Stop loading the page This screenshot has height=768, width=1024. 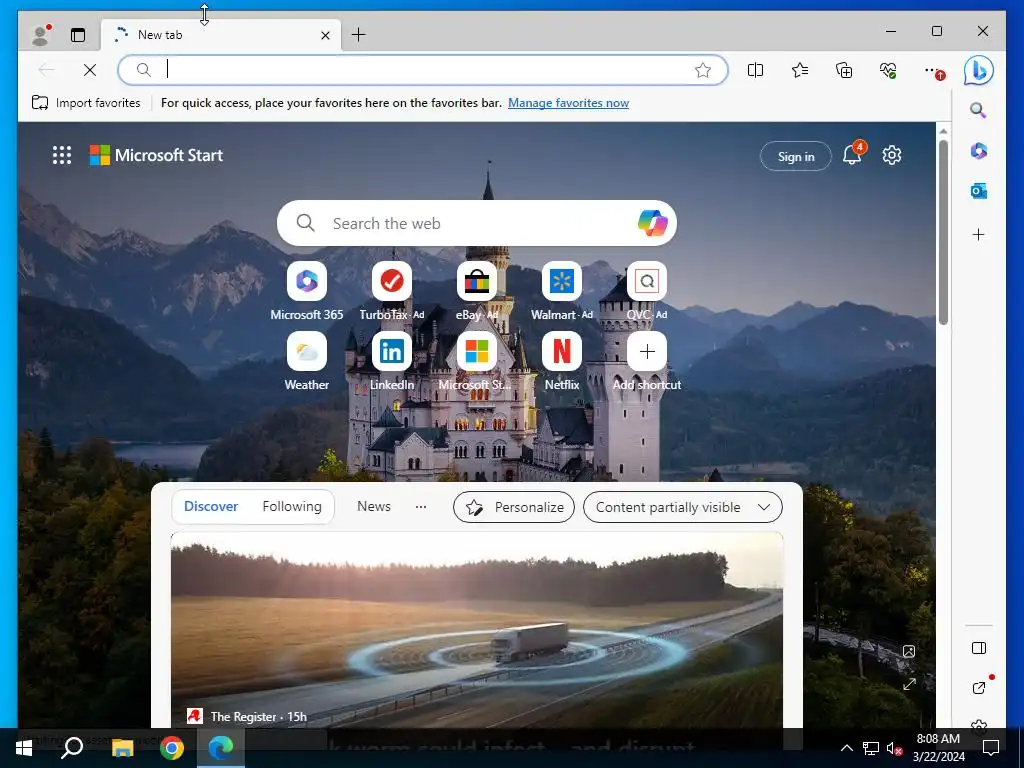tap(90, 70)
